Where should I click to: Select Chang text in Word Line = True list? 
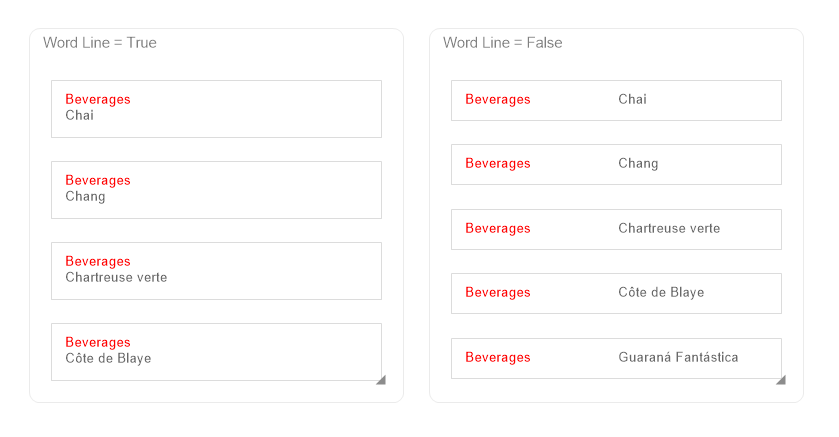(85, 197)
